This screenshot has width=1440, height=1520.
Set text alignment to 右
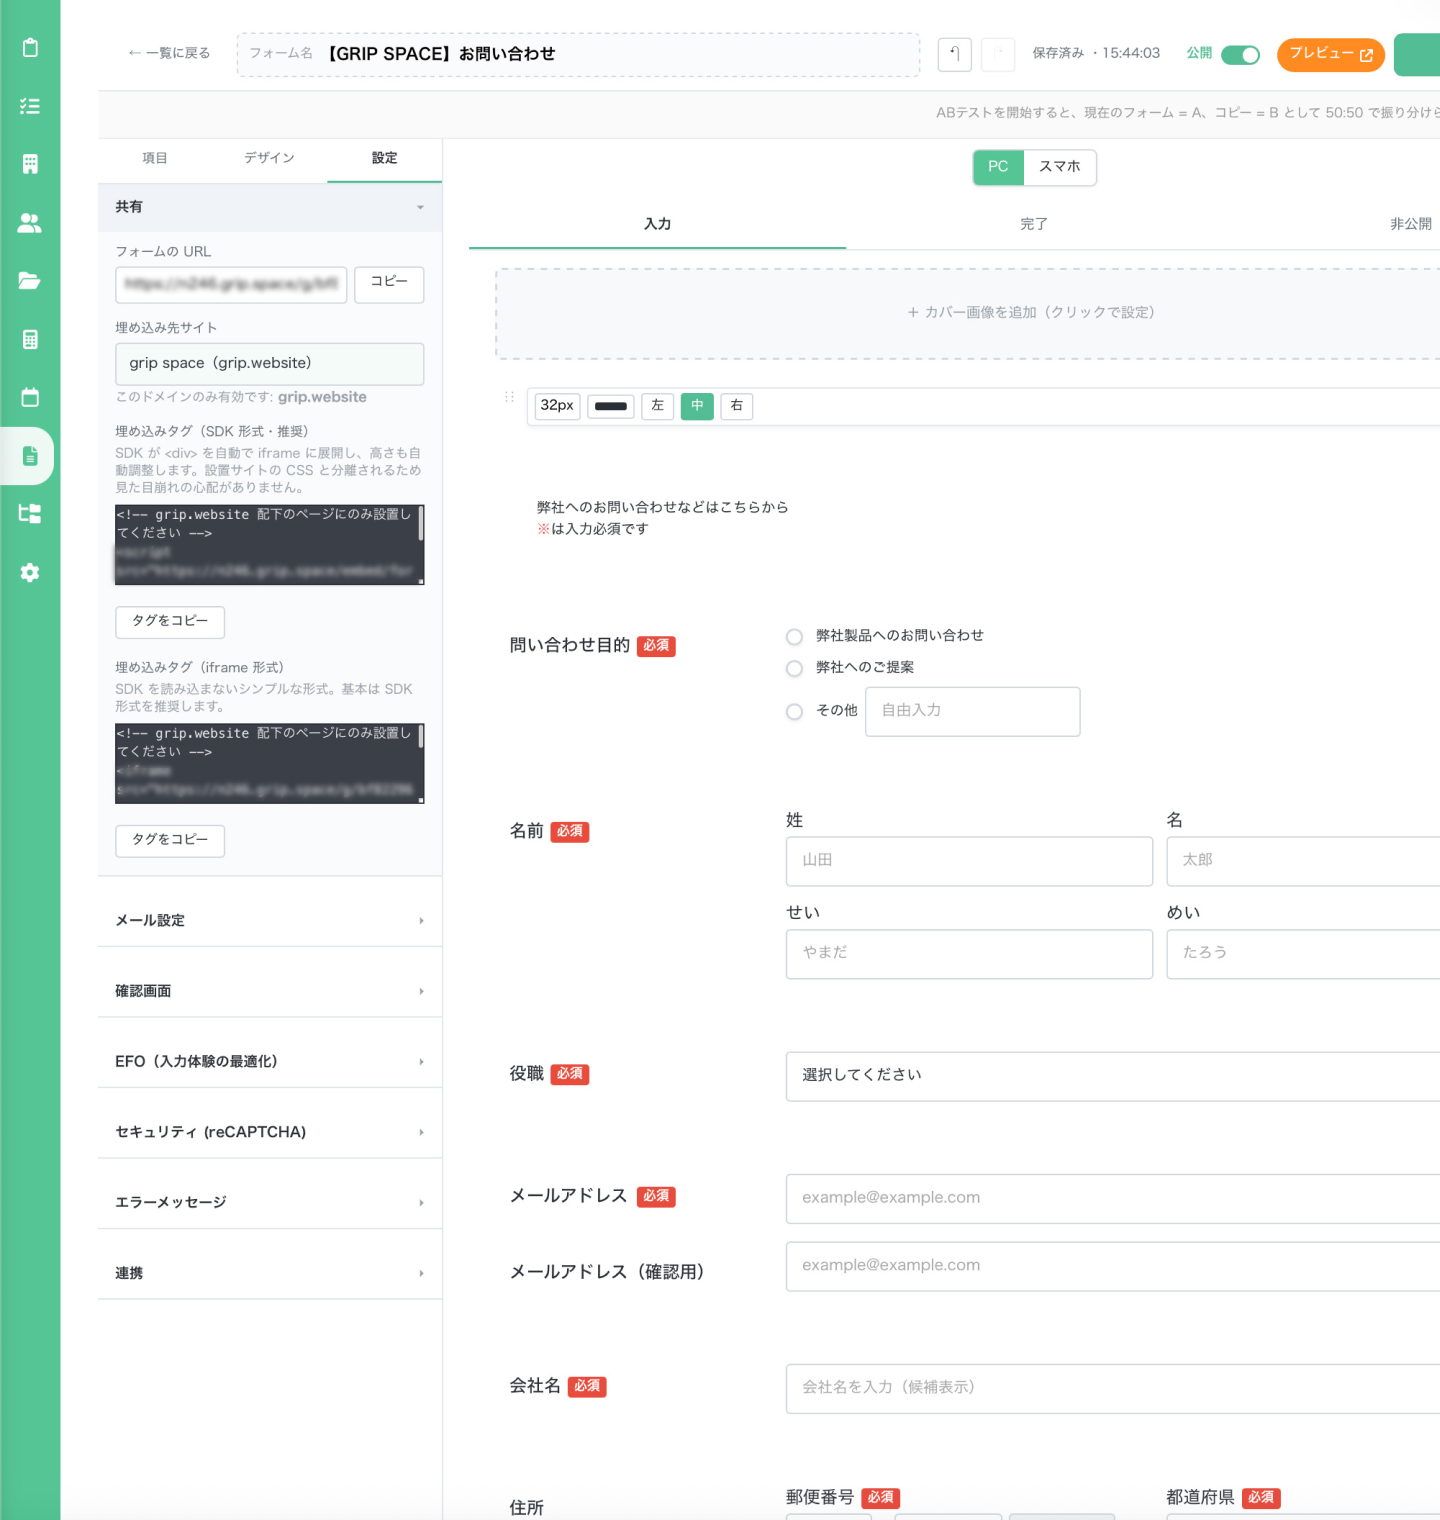(736, 406)
